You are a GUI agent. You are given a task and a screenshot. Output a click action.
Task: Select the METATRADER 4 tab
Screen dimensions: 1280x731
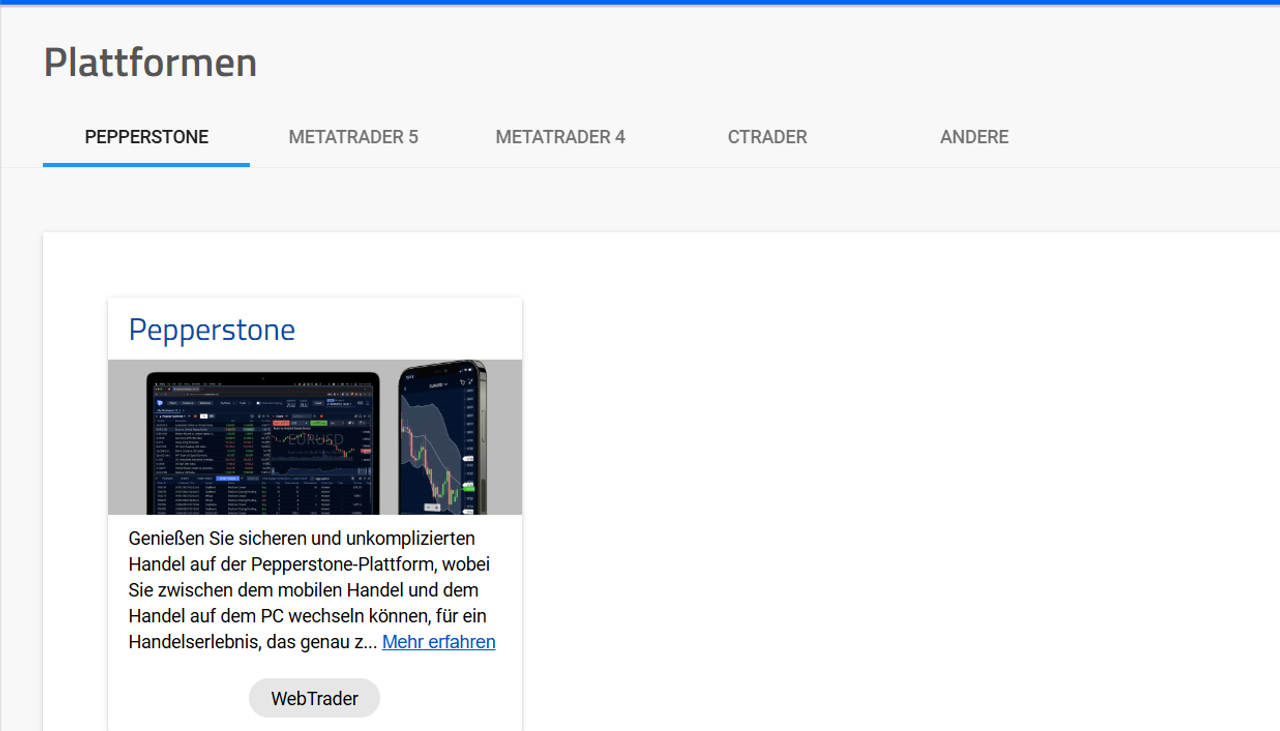tap(560, 137)
